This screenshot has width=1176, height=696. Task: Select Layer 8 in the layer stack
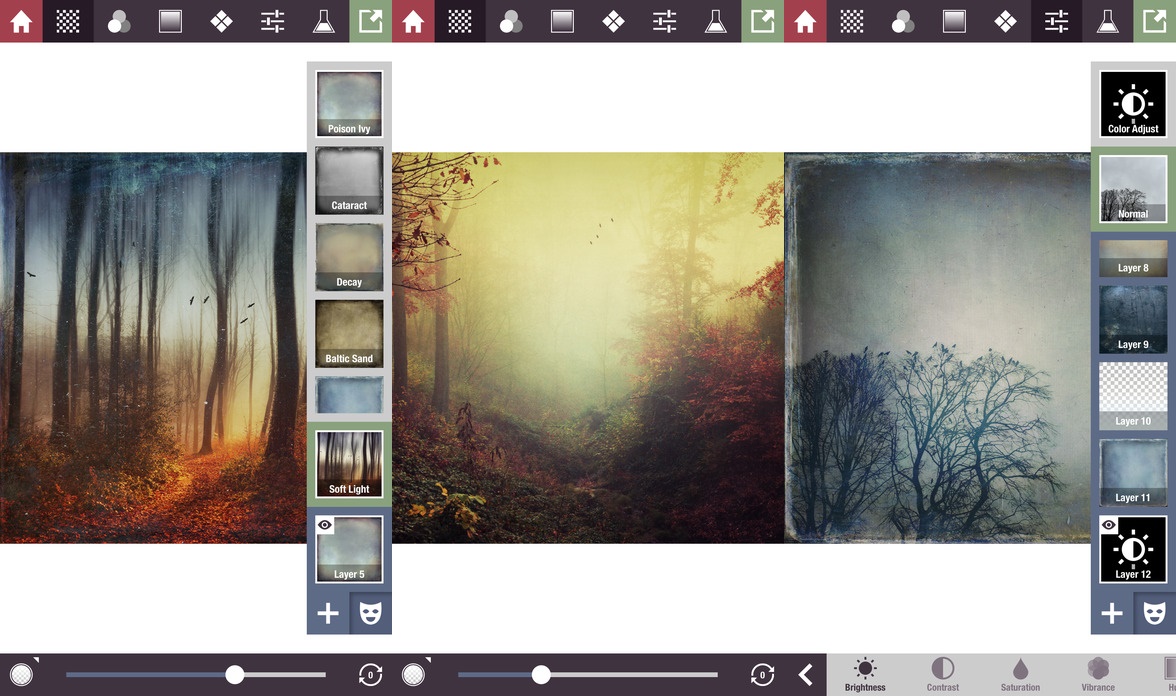pos(1132,258)
